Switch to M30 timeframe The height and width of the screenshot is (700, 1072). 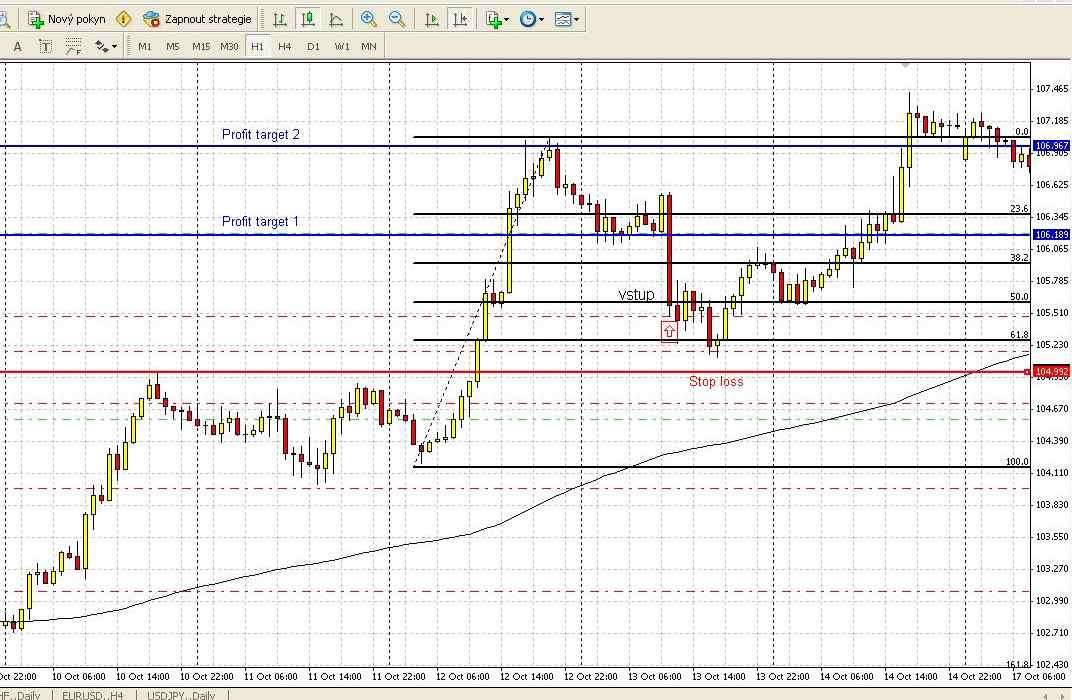click(229, 46)
